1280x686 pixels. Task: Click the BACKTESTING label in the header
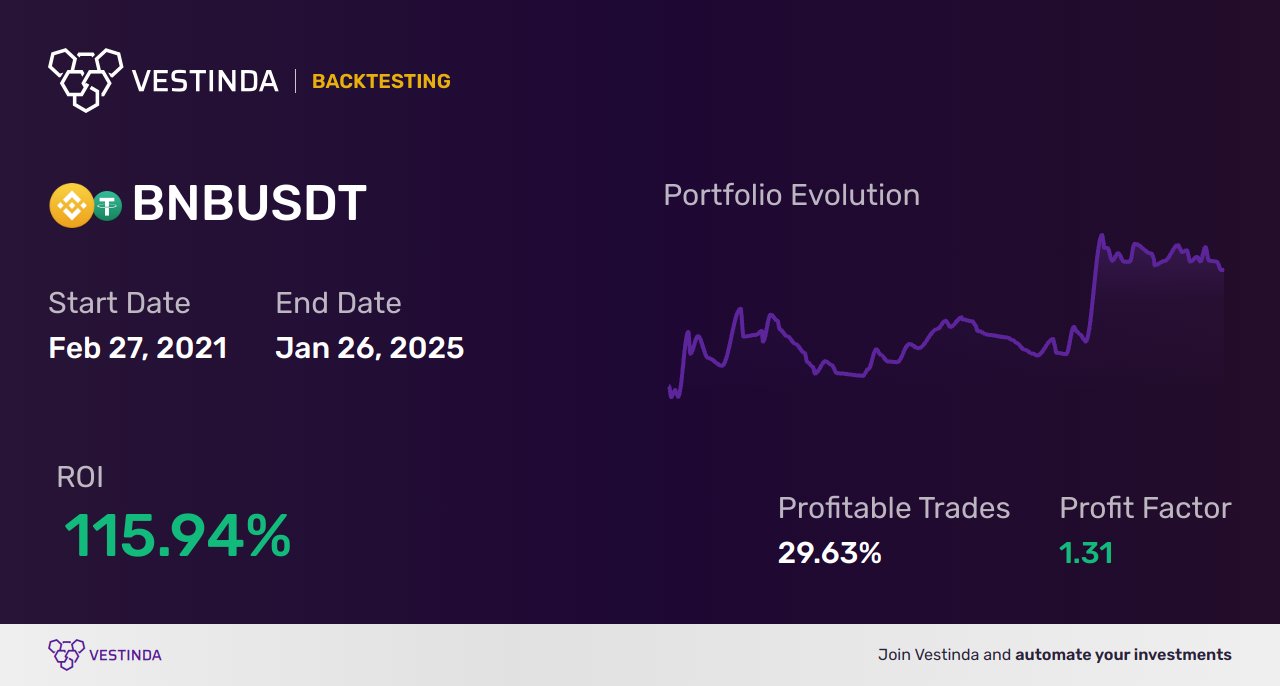click(x=381, y=82)
